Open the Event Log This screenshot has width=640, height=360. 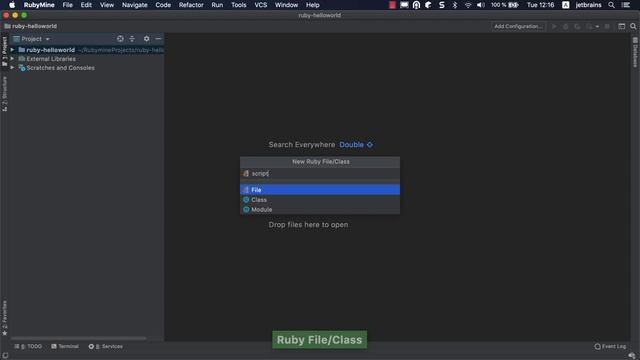pyautogui.click(x=610, y=346)
